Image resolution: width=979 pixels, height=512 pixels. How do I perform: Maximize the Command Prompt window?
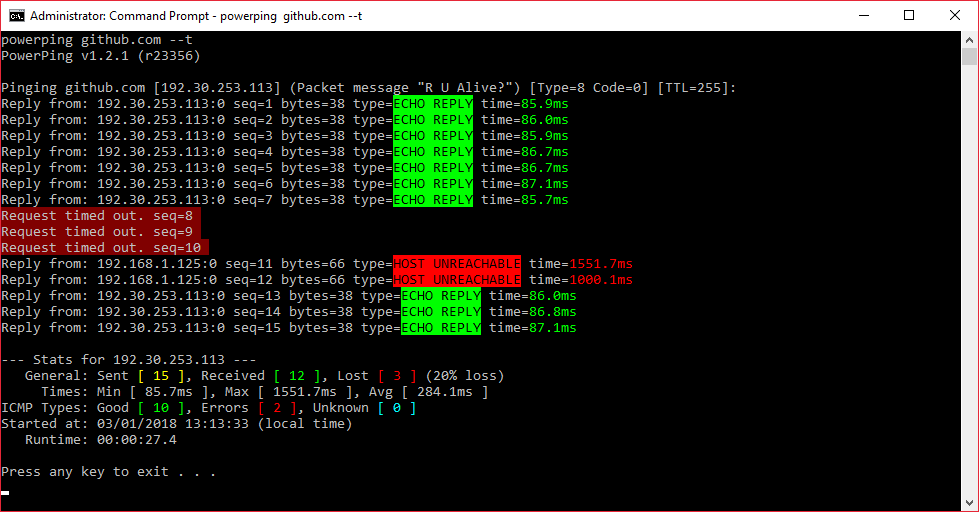[x=909, y=16]
